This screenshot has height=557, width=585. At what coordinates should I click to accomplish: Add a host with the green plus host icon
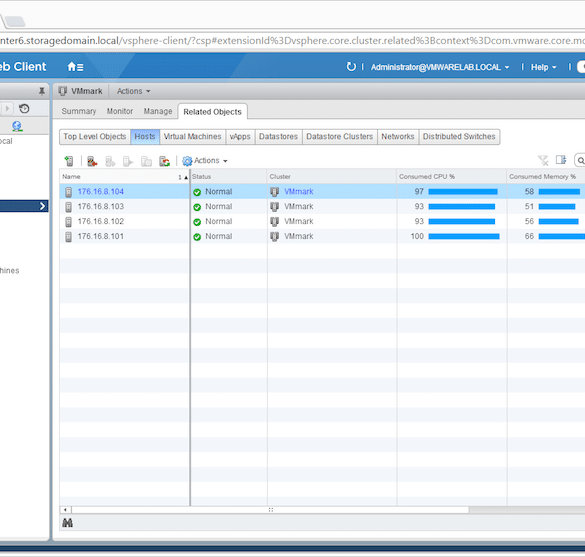pyautogui.click(x=69, y=161)
